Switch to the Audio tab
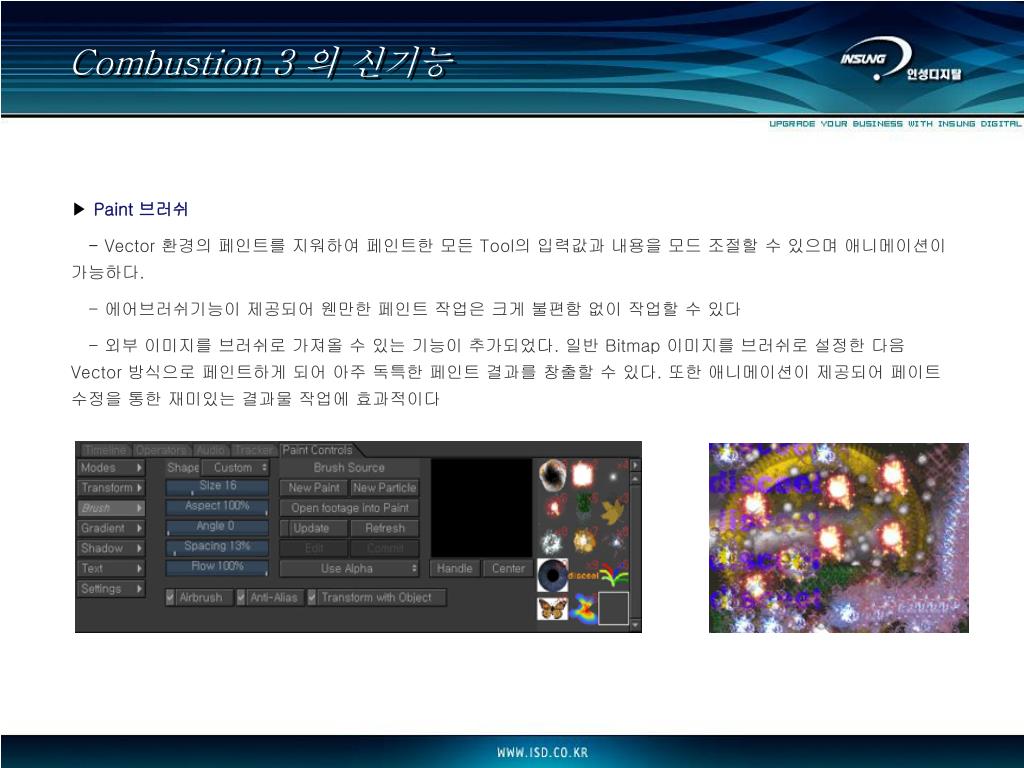 tap(211, 450)
